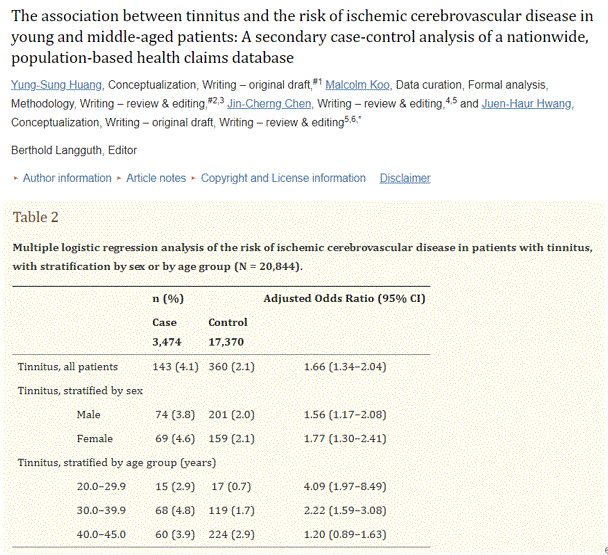
Task: Click the cell '15 (2.9)'
Action: pyautogui.click(x=175, y=486)
